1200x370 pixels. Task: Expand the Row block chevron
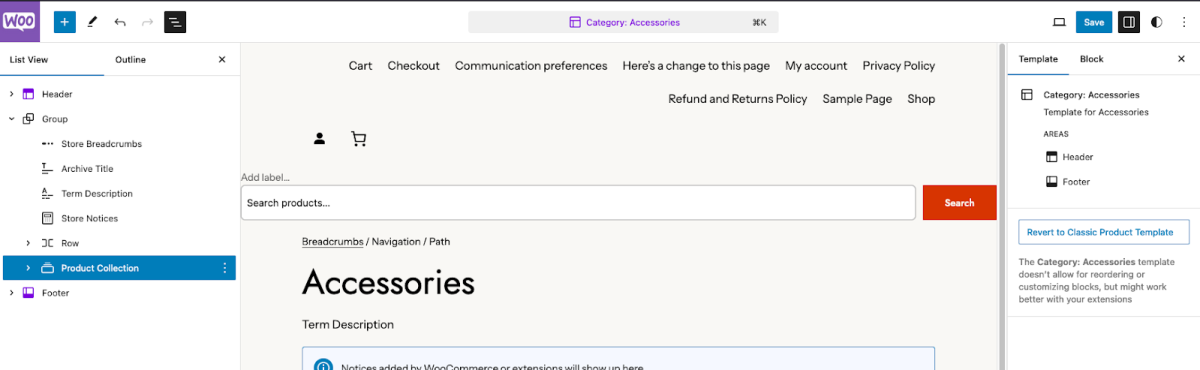[x=28, y=243]
